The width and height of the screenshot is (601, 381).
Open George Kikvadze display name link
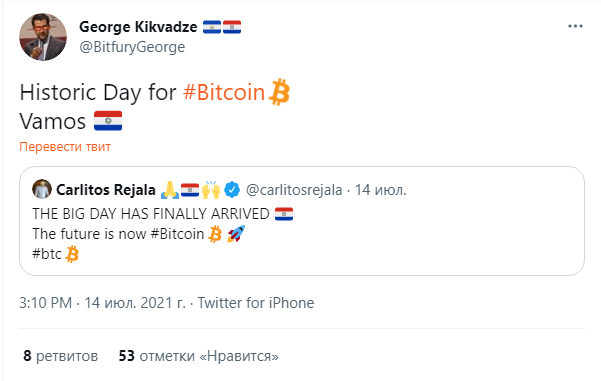click(138, 27)
